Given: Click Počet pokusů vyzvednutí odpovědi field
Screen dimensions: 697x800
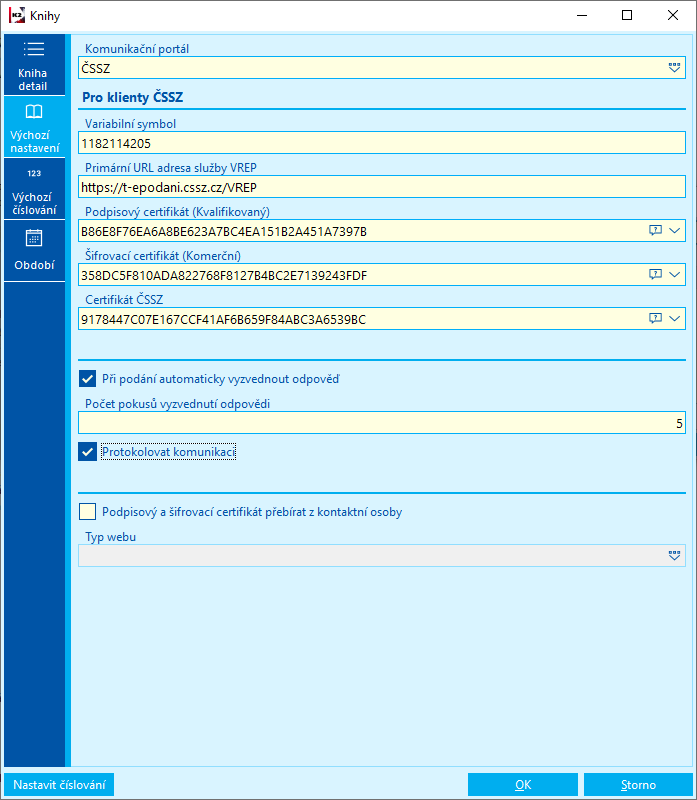Looking at the screenshot, I should [381, 423].
